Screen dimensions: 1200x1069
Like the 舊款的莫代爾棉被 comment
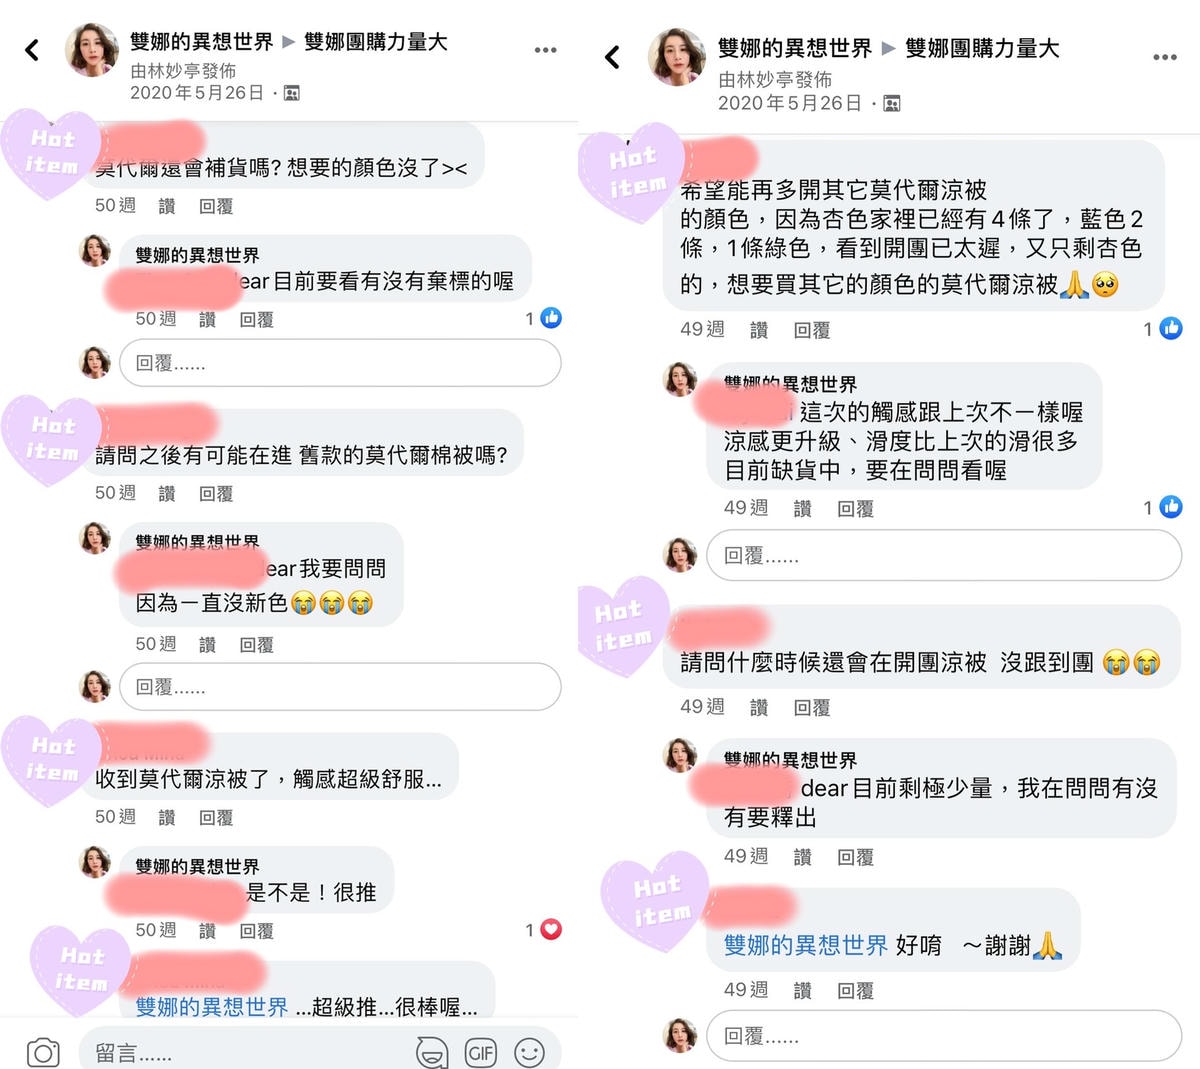[167, 493]
